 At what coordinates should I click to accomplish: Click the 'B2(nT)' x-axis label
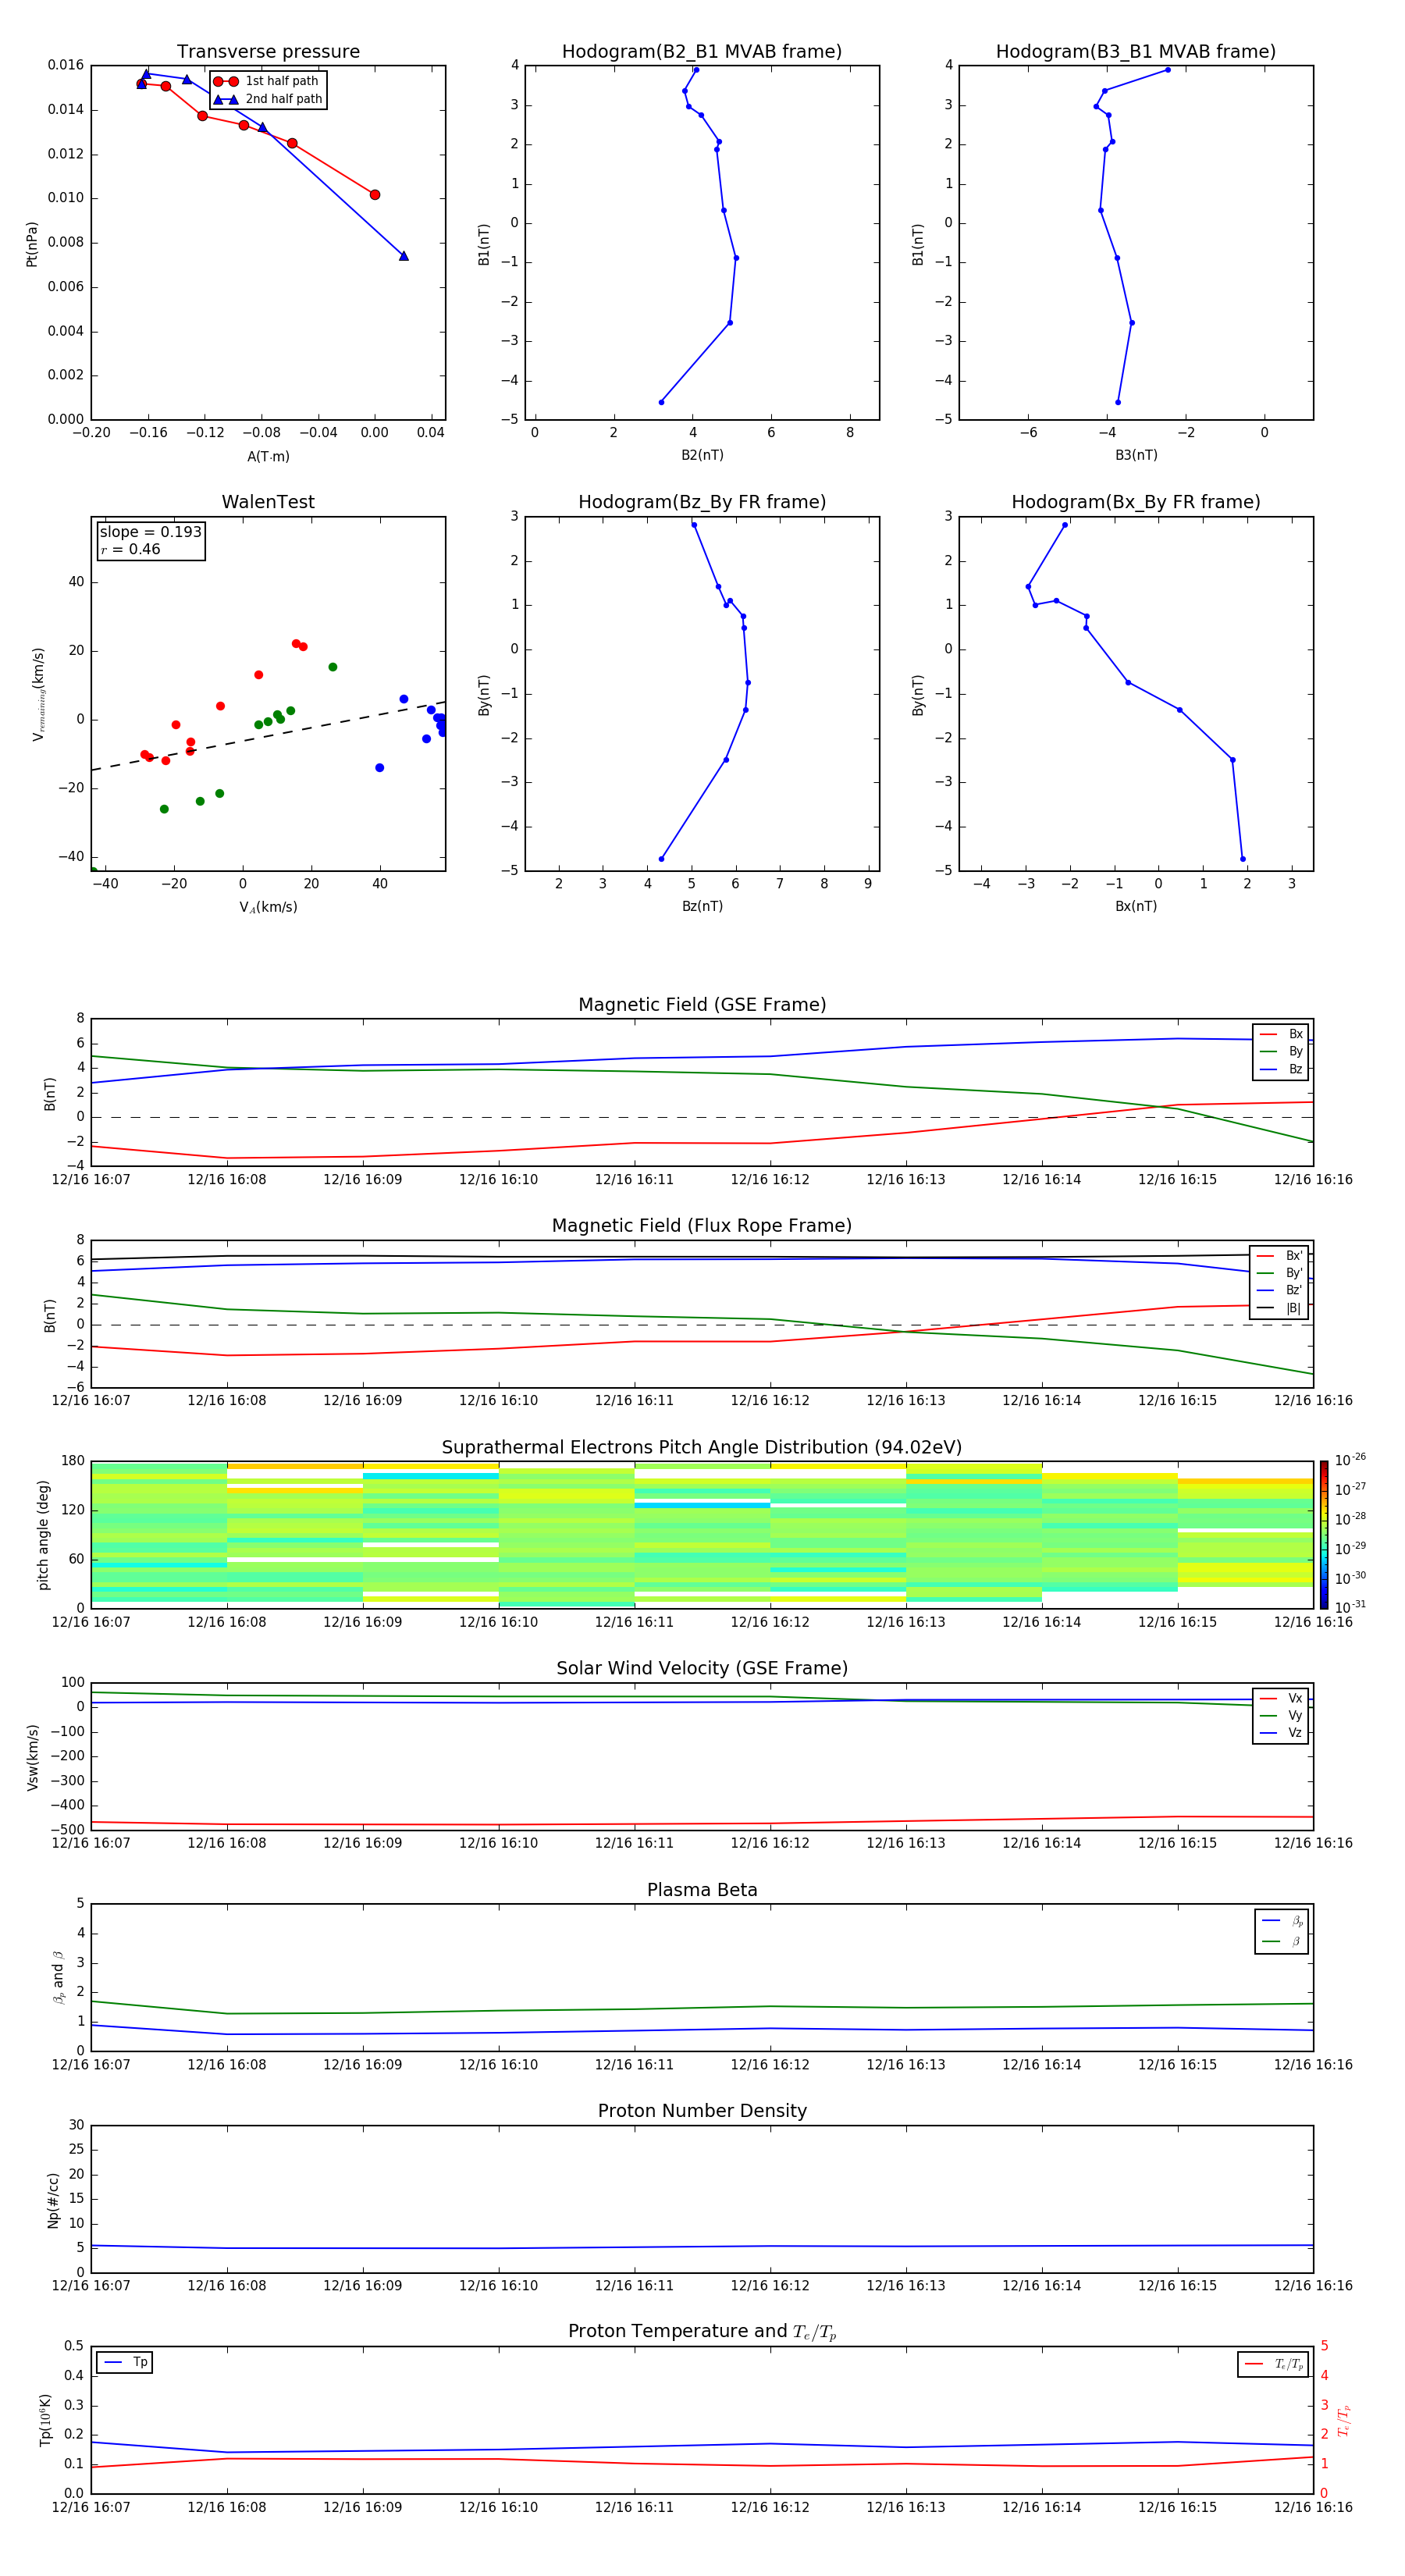702,455
